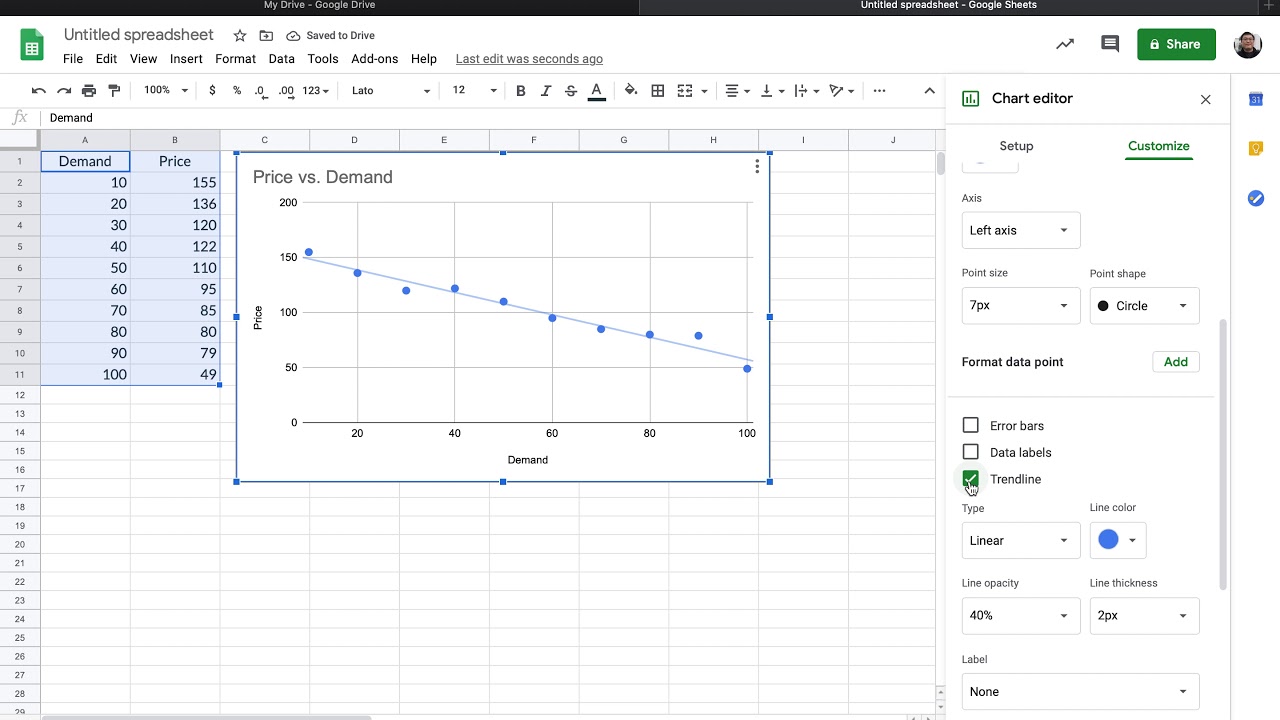Viewport: 1280px width, 720px height.
Task: Switch to Customize tab in Chart editor
Action: (1158, 146)
